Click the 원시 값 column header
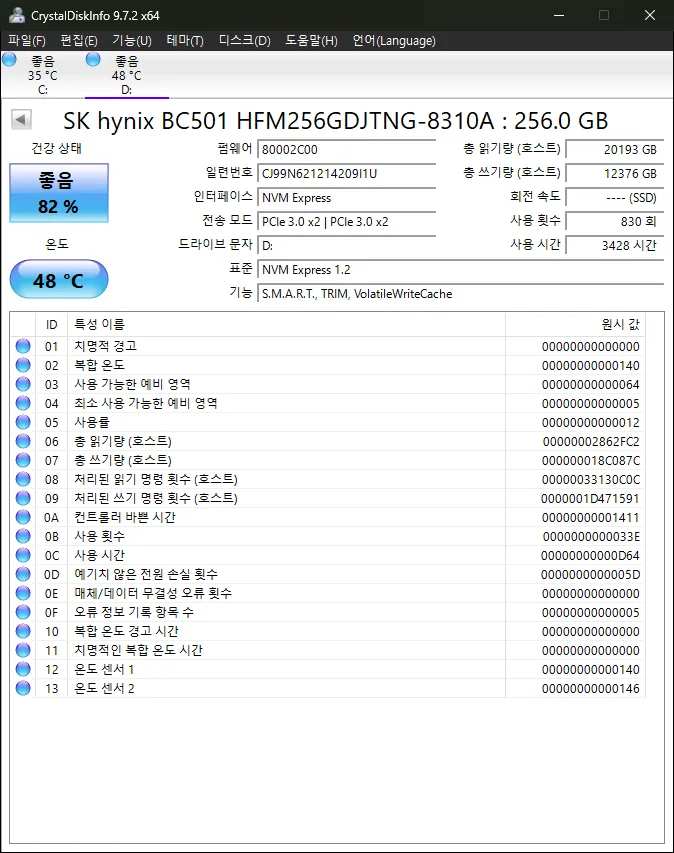 coord(576,324)
